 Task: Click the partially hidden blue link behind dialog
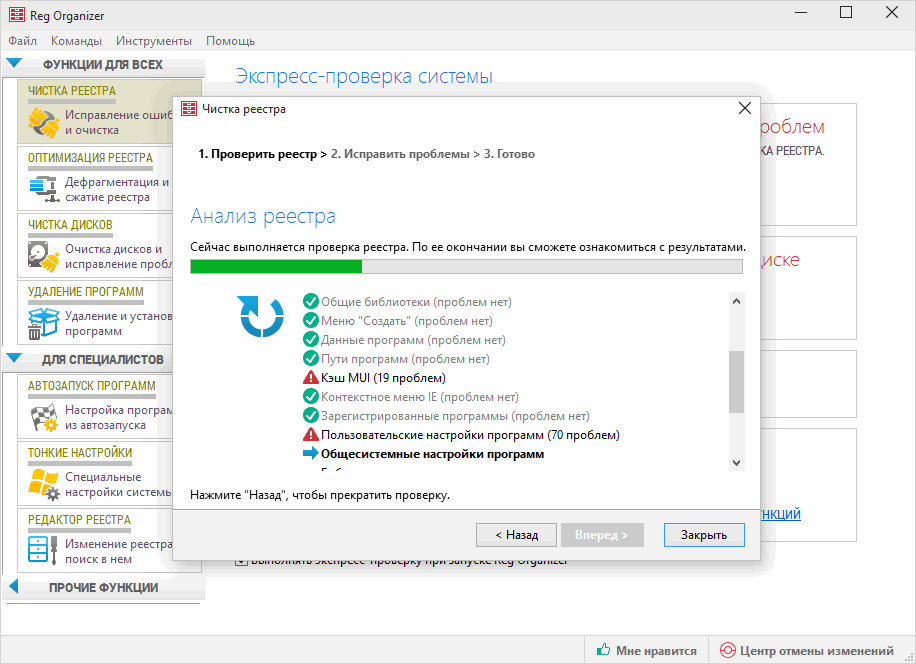[781, 514]
